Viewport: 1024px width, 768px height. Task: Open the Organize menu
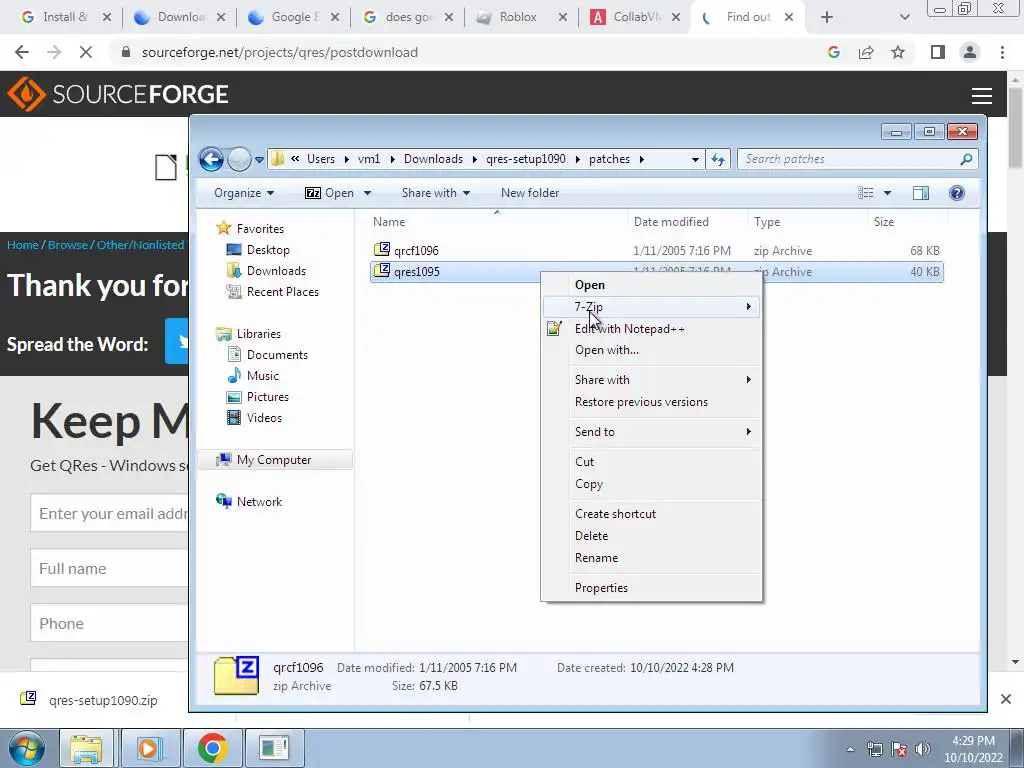244,193
